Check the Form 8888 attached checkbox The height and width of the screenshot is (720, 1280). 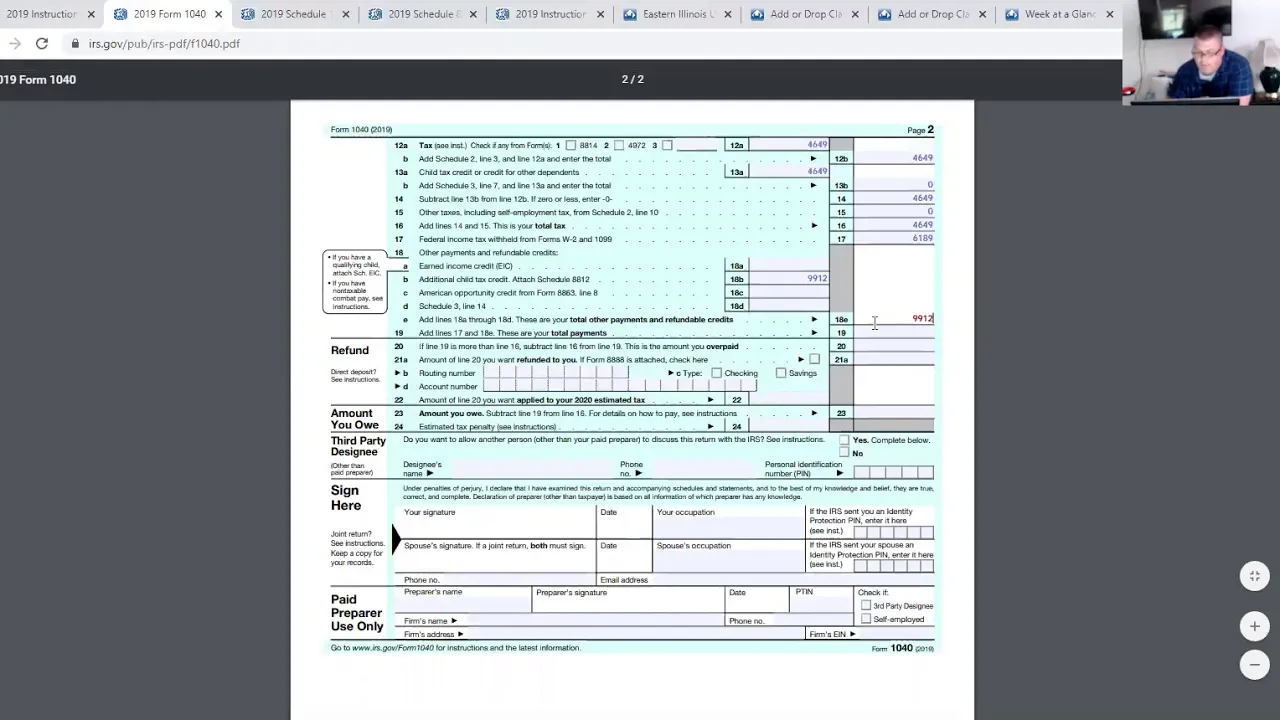[x=814, y=360]
